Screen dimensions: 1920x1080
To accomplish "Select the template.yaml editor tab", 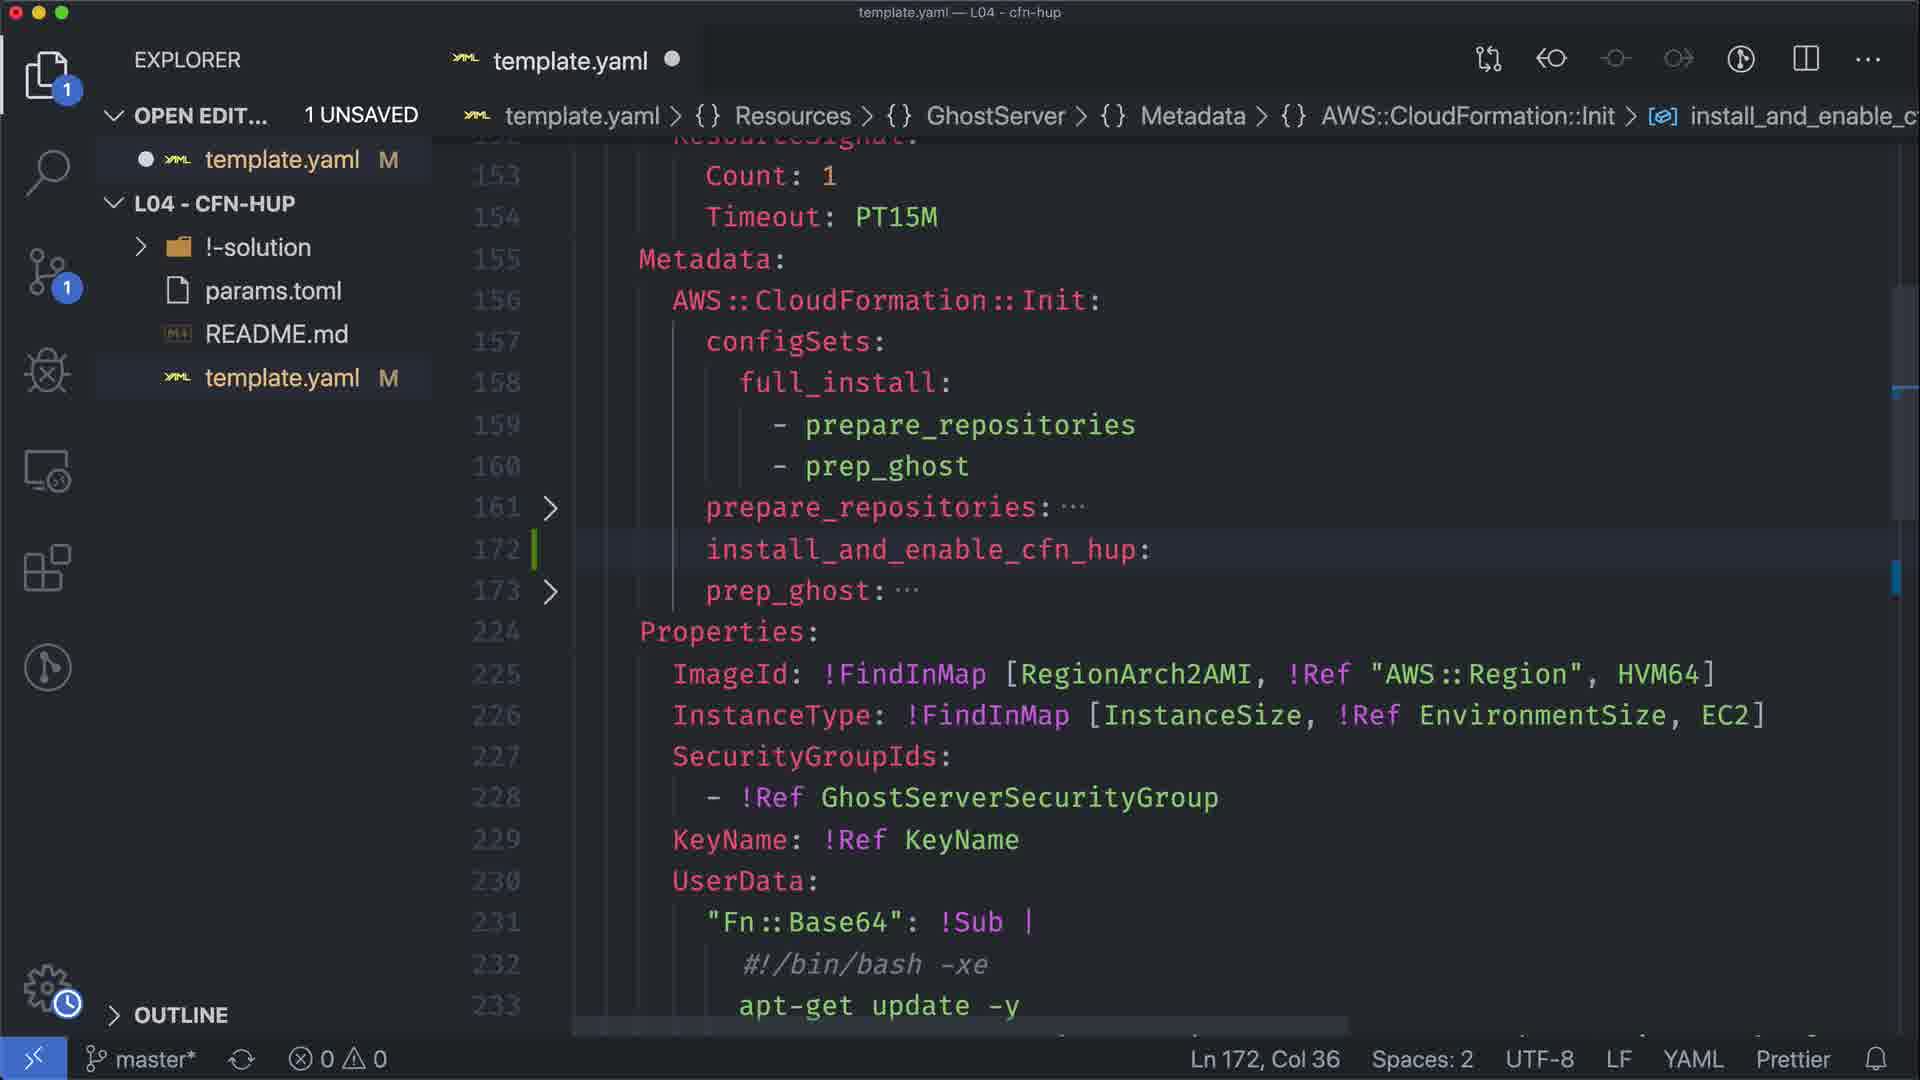I will [569, 61].
